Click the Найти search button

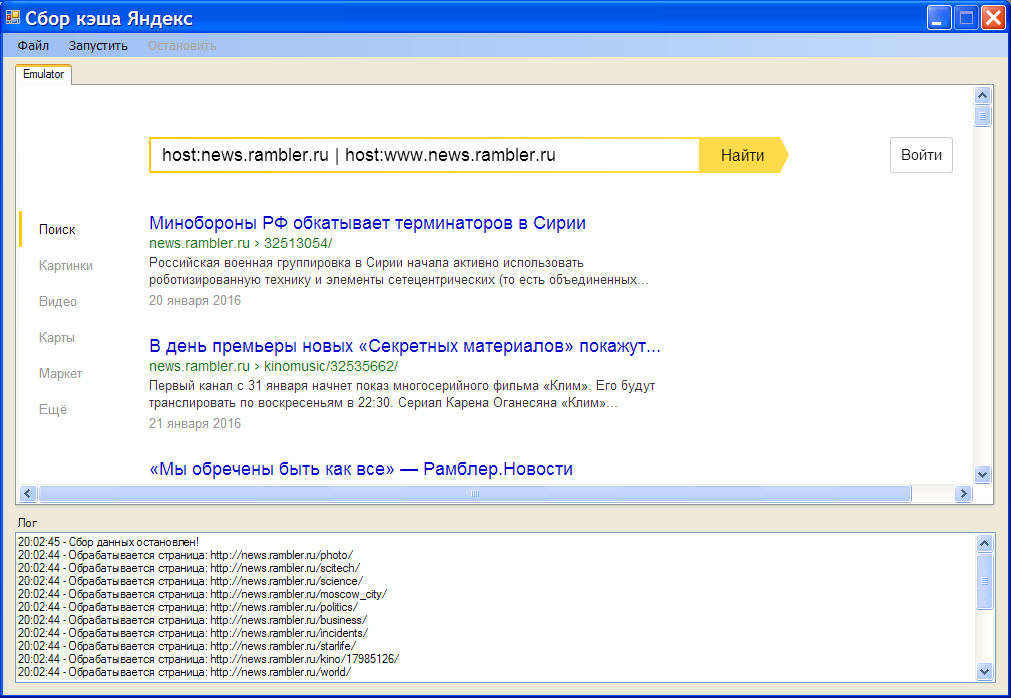point(743,155)
